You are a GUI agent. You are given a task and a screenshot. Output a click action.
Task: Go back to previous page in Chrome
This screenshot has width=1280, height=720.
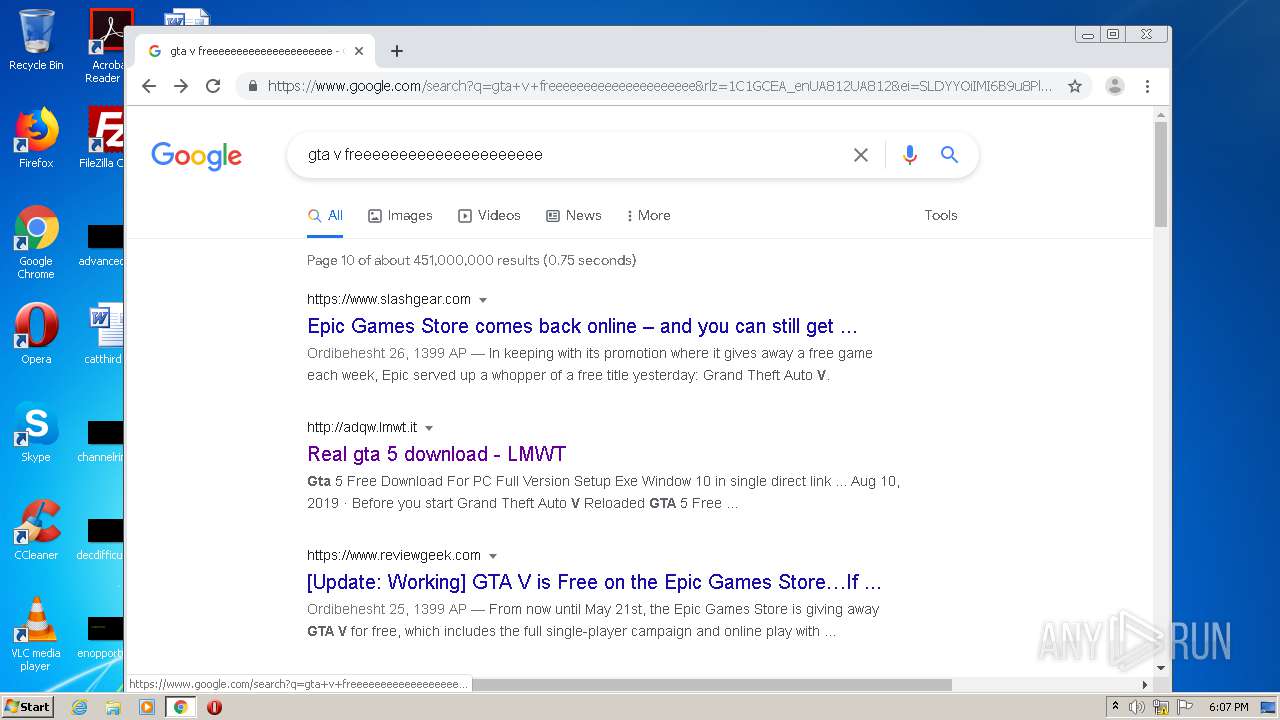pos(149,86)
